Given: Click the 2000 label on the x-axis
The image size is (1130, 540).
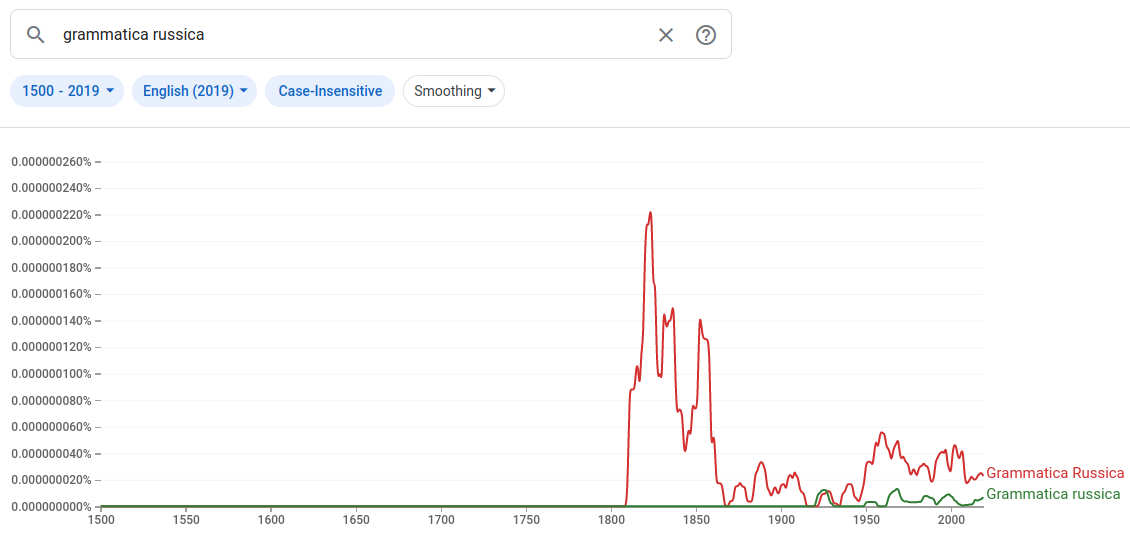Looking at the screenshot, I should [951, 520].
